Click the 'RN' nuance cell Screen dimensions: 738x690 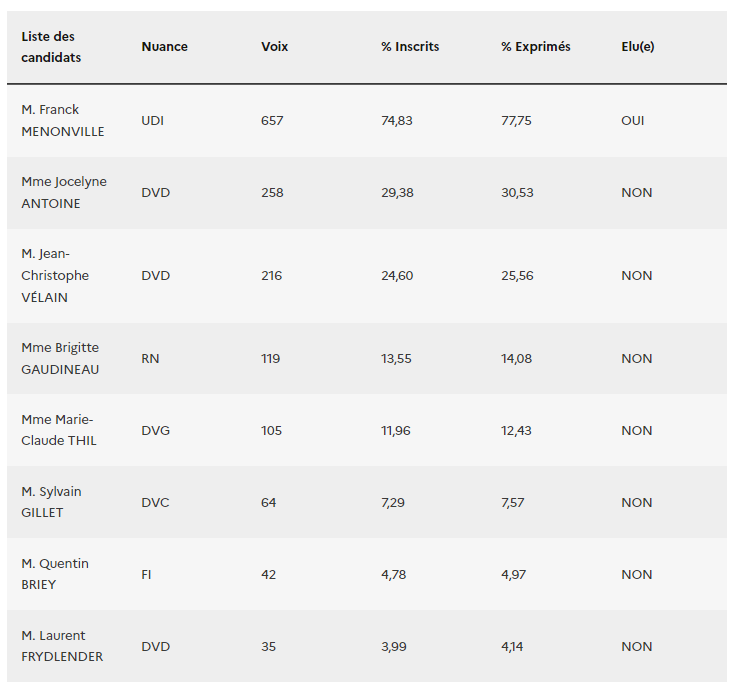(150, 358)
